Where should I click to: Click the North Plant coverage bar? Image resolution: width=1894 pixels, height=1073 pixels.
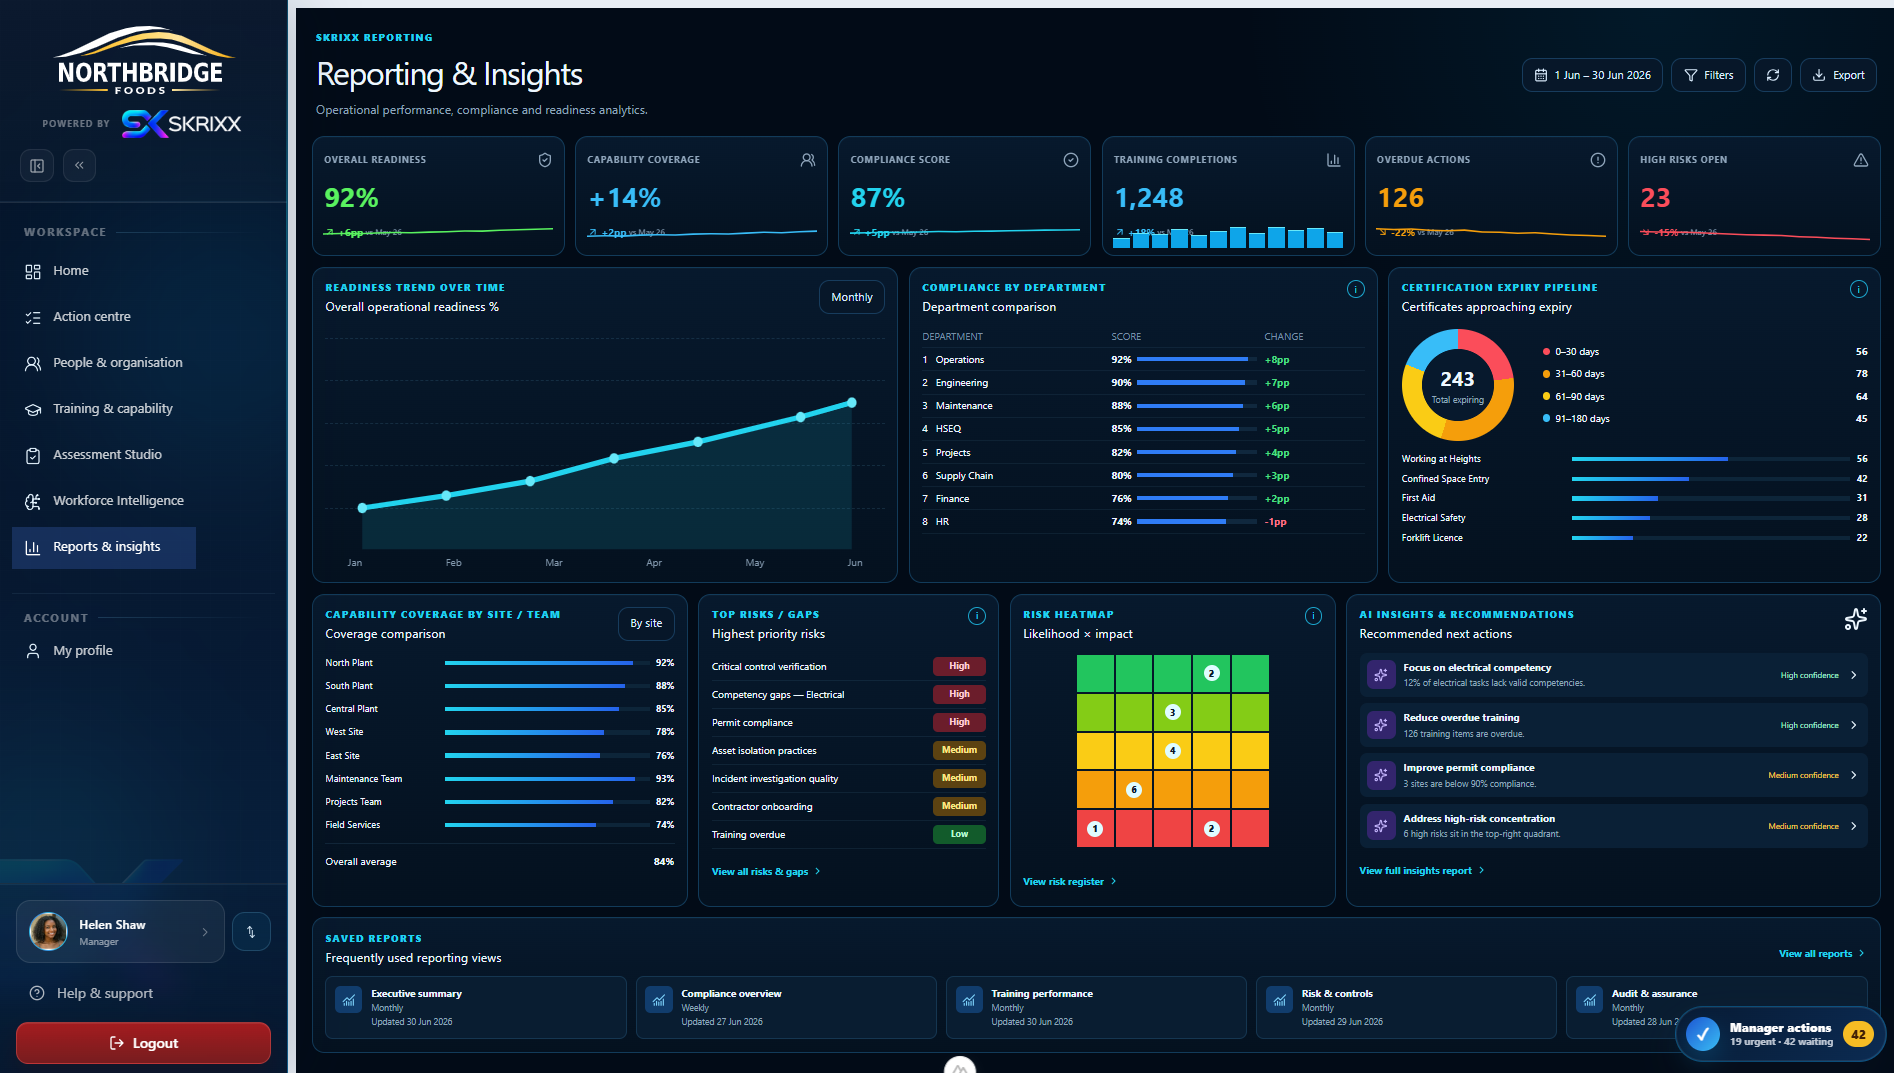546,663
